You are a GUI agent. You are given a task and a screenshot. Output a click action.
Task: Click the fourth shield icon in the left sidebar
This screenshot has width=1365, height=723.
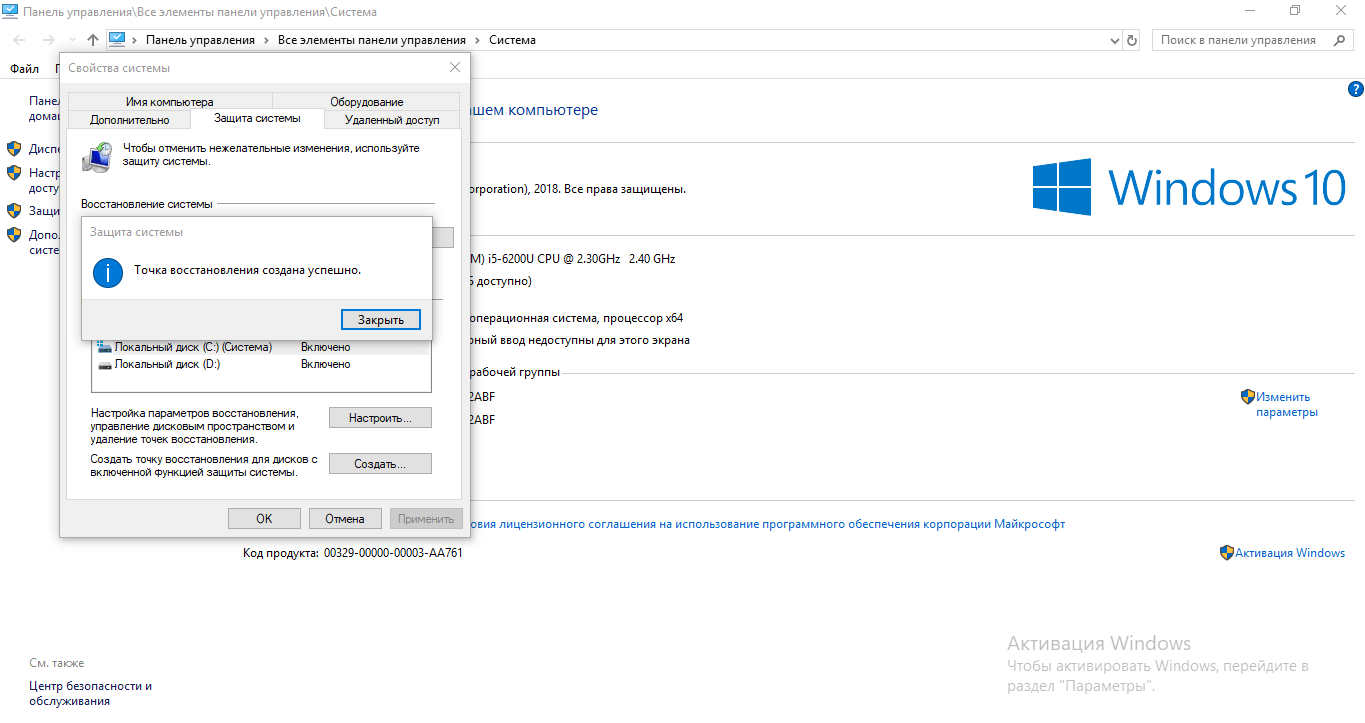point(14,235)
